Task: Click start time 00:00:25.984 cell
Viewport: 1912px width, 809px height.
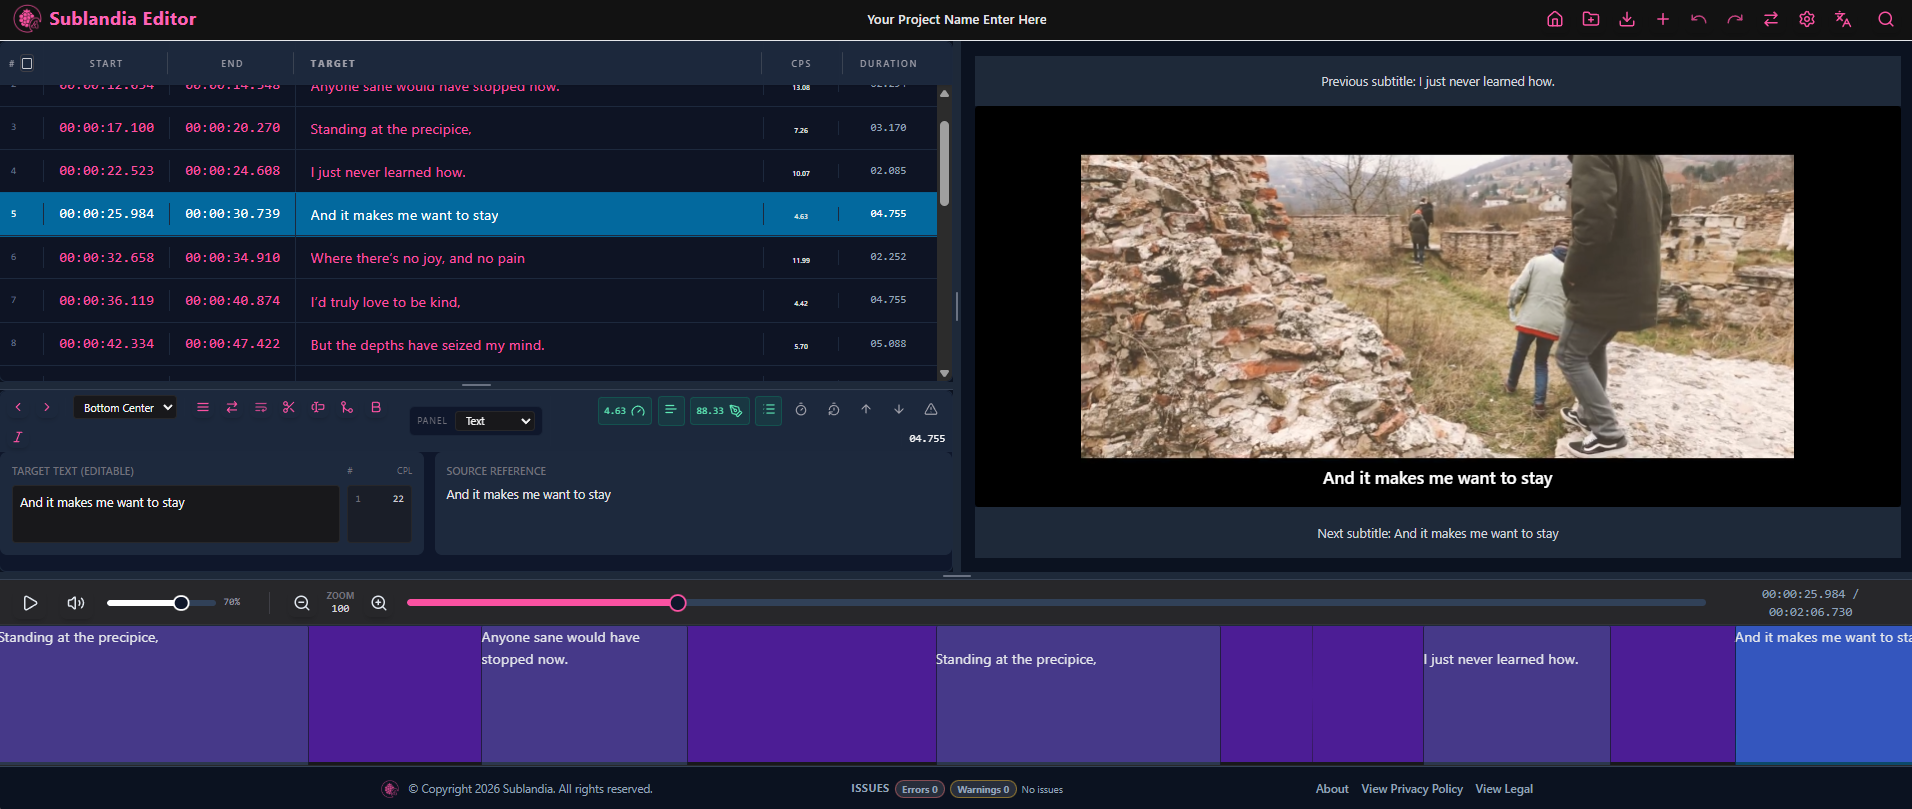Action: click(106, 214)
